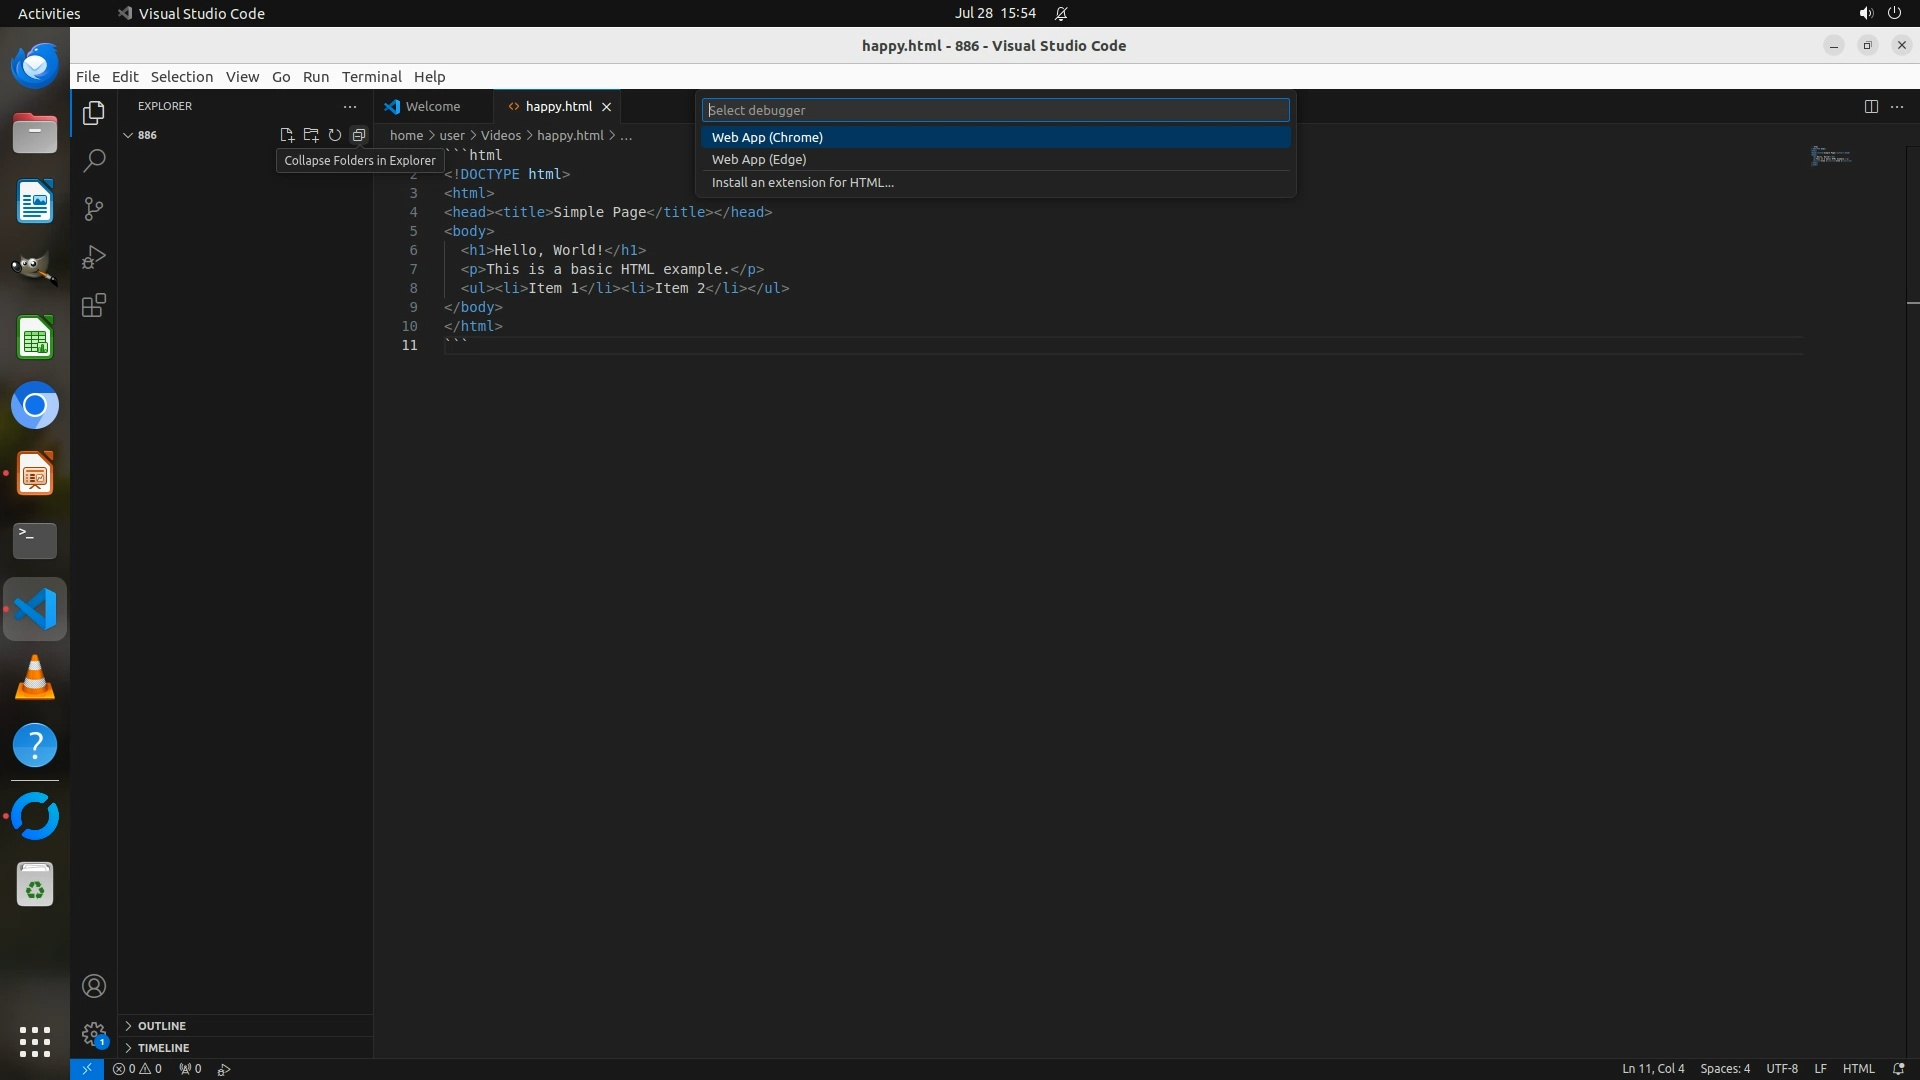Click the New File icon in Explorer
Screen dimensions: 1920x1080
click(287, 135)
